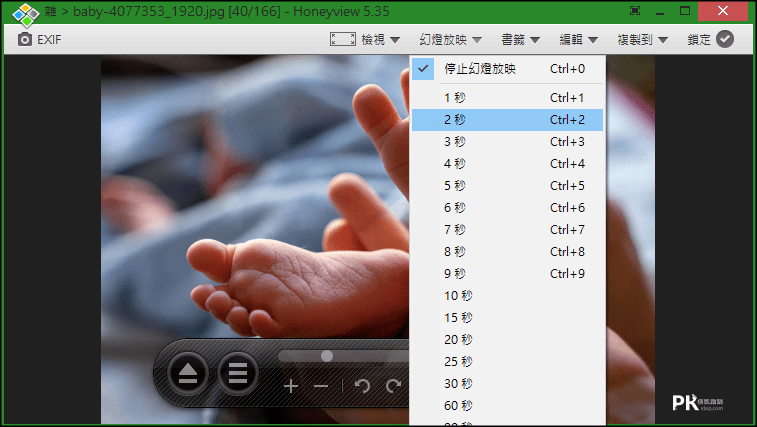Click the fit-to-window view icon
The image size is (757, 427).
[x=343, y=39]
